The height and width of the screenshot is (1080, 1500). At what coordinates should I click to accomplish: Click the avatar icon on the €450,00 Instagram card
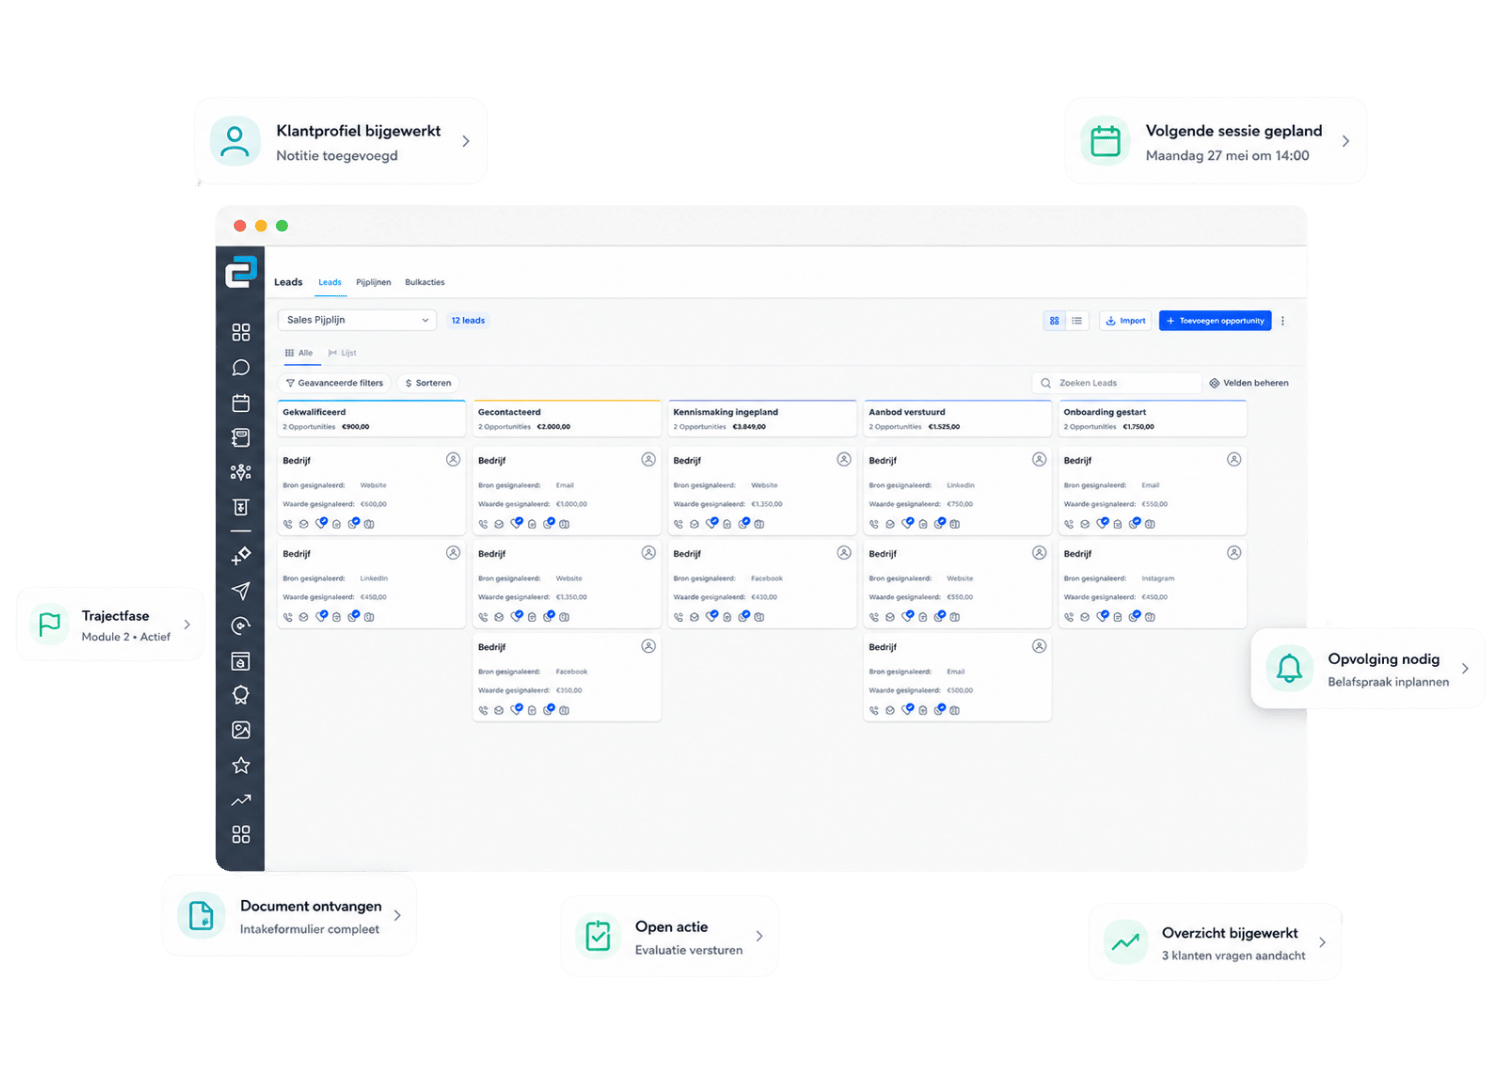coord(1234,553)
